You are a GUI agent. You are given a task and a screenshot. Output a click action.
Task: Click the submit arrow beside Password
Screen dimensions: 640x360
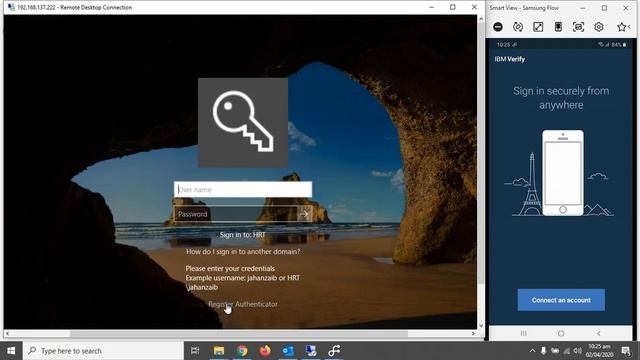coord(305,214)
